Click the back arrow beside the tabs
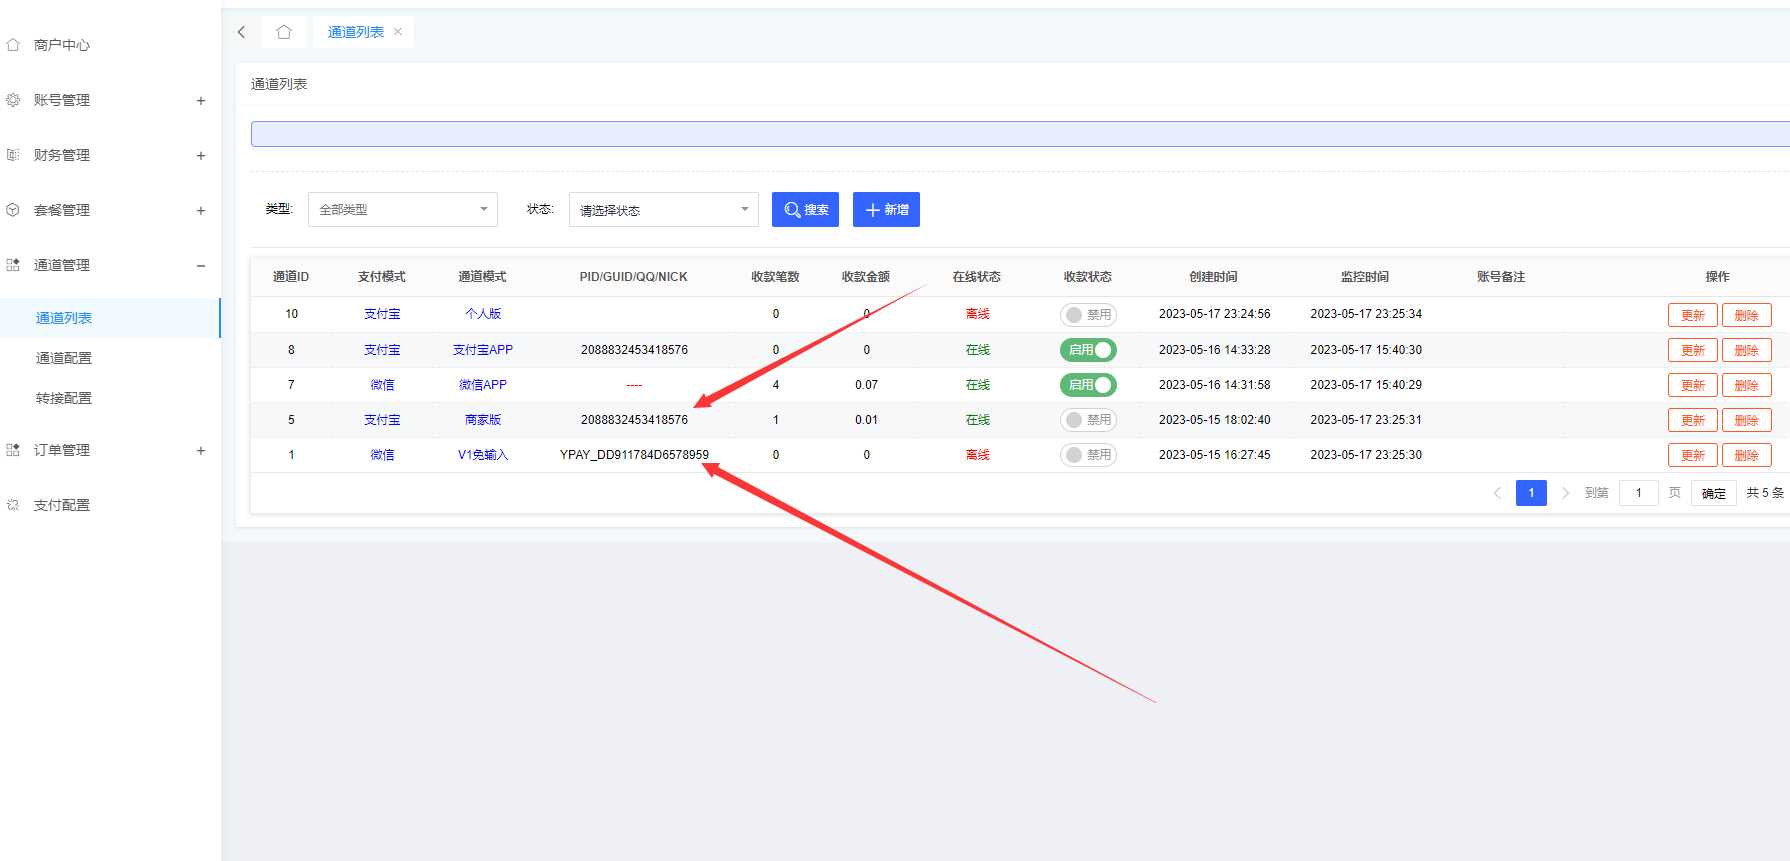Viewport: 1790px width, 861px height. (x=241, y=32)
